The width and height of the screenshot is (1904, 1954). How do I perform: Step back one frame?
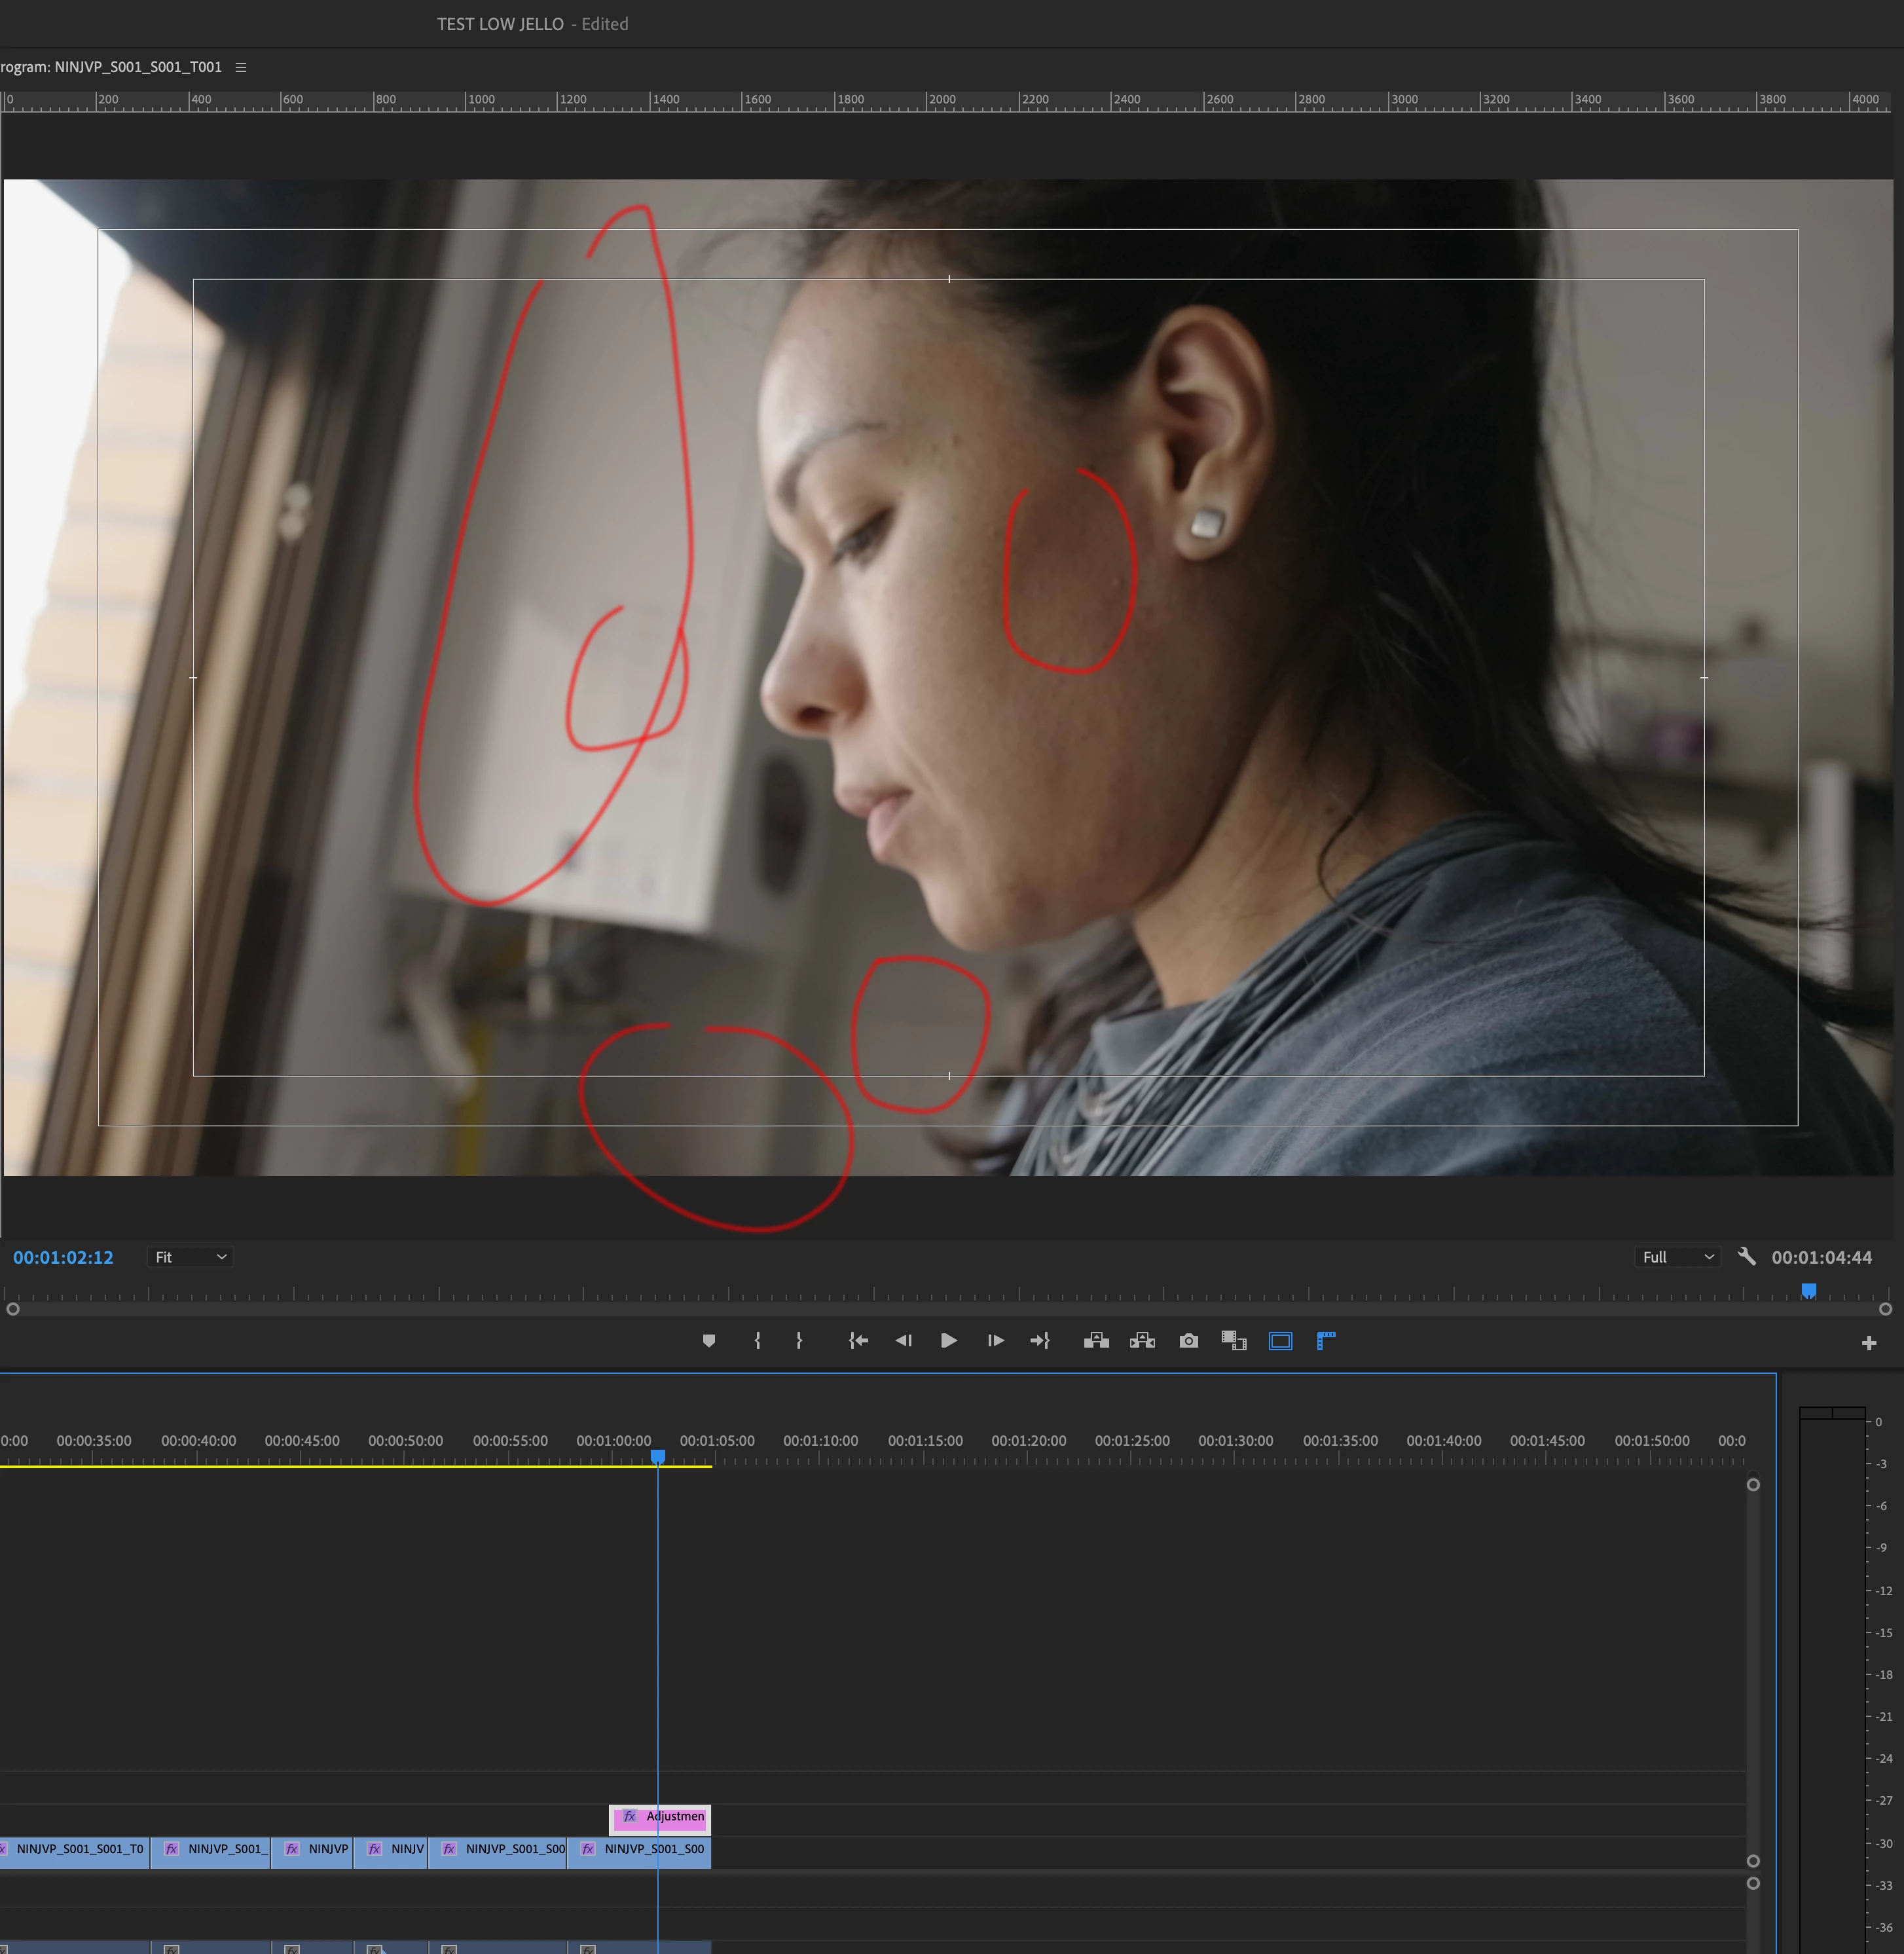[x=903, y=1341]
